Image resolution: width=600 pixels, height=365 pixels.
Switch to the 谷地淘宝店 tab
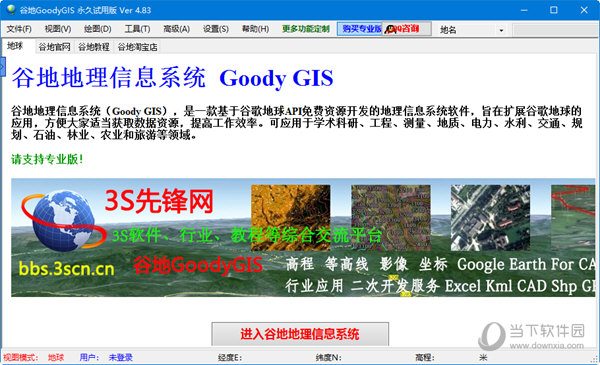137,47
